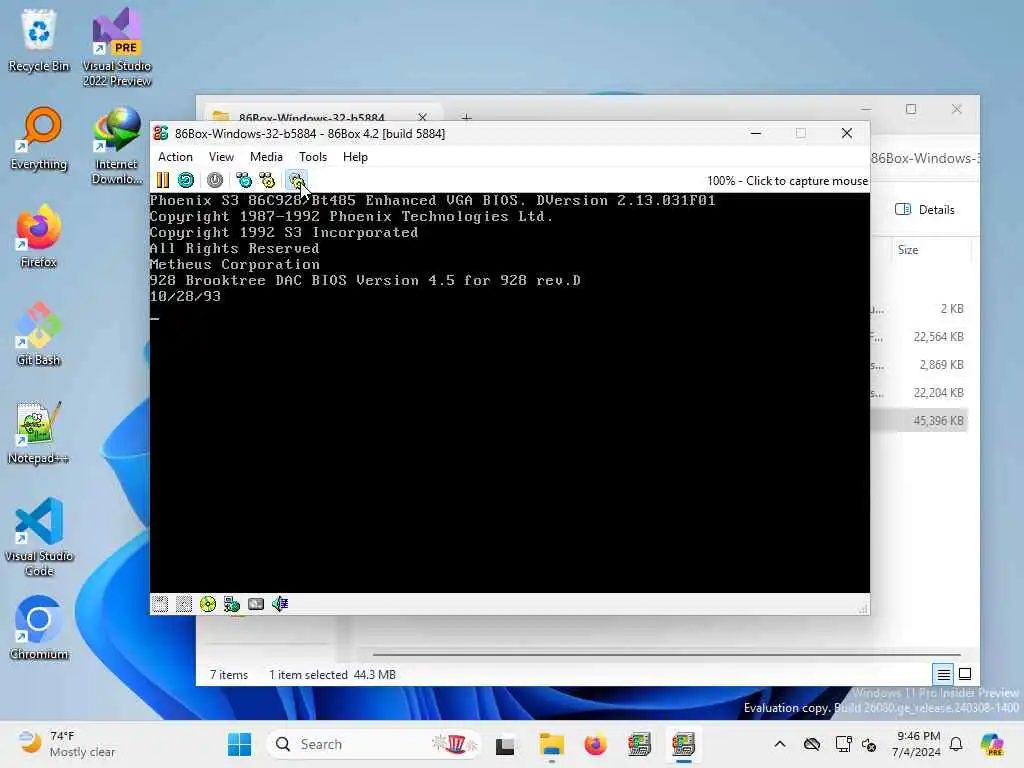The image size is (1024, 768).
Task: Open 86Box Settings toolbar icon
Action: point(296,180)
